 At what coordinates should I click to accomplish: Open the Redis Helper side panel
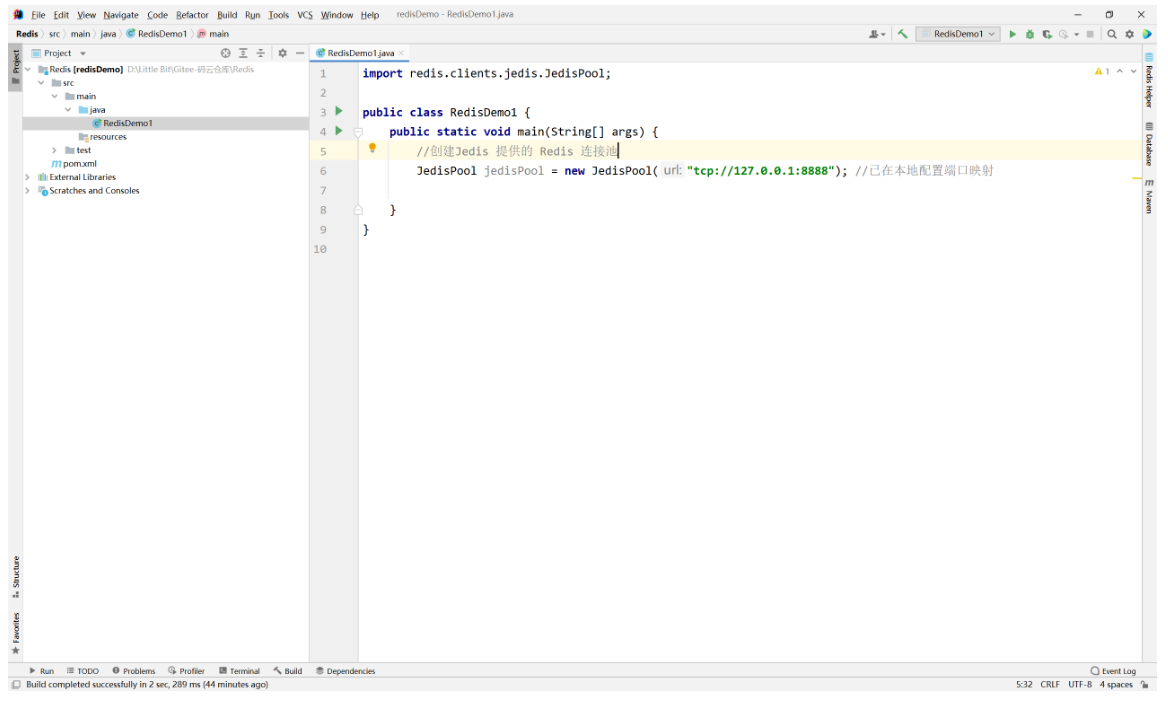[1149, 80]
